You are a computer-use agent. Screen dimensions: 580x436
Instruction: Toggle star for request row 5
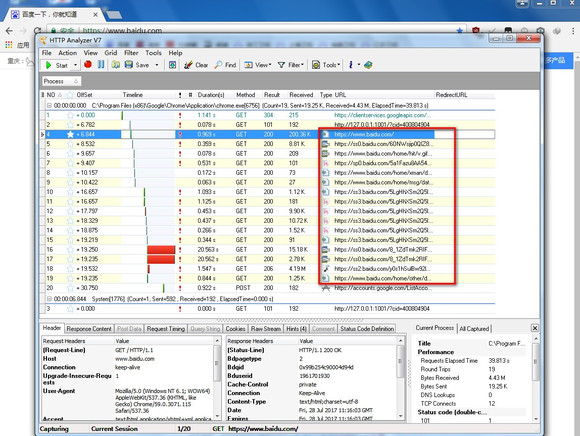click(x=70, y=144)
